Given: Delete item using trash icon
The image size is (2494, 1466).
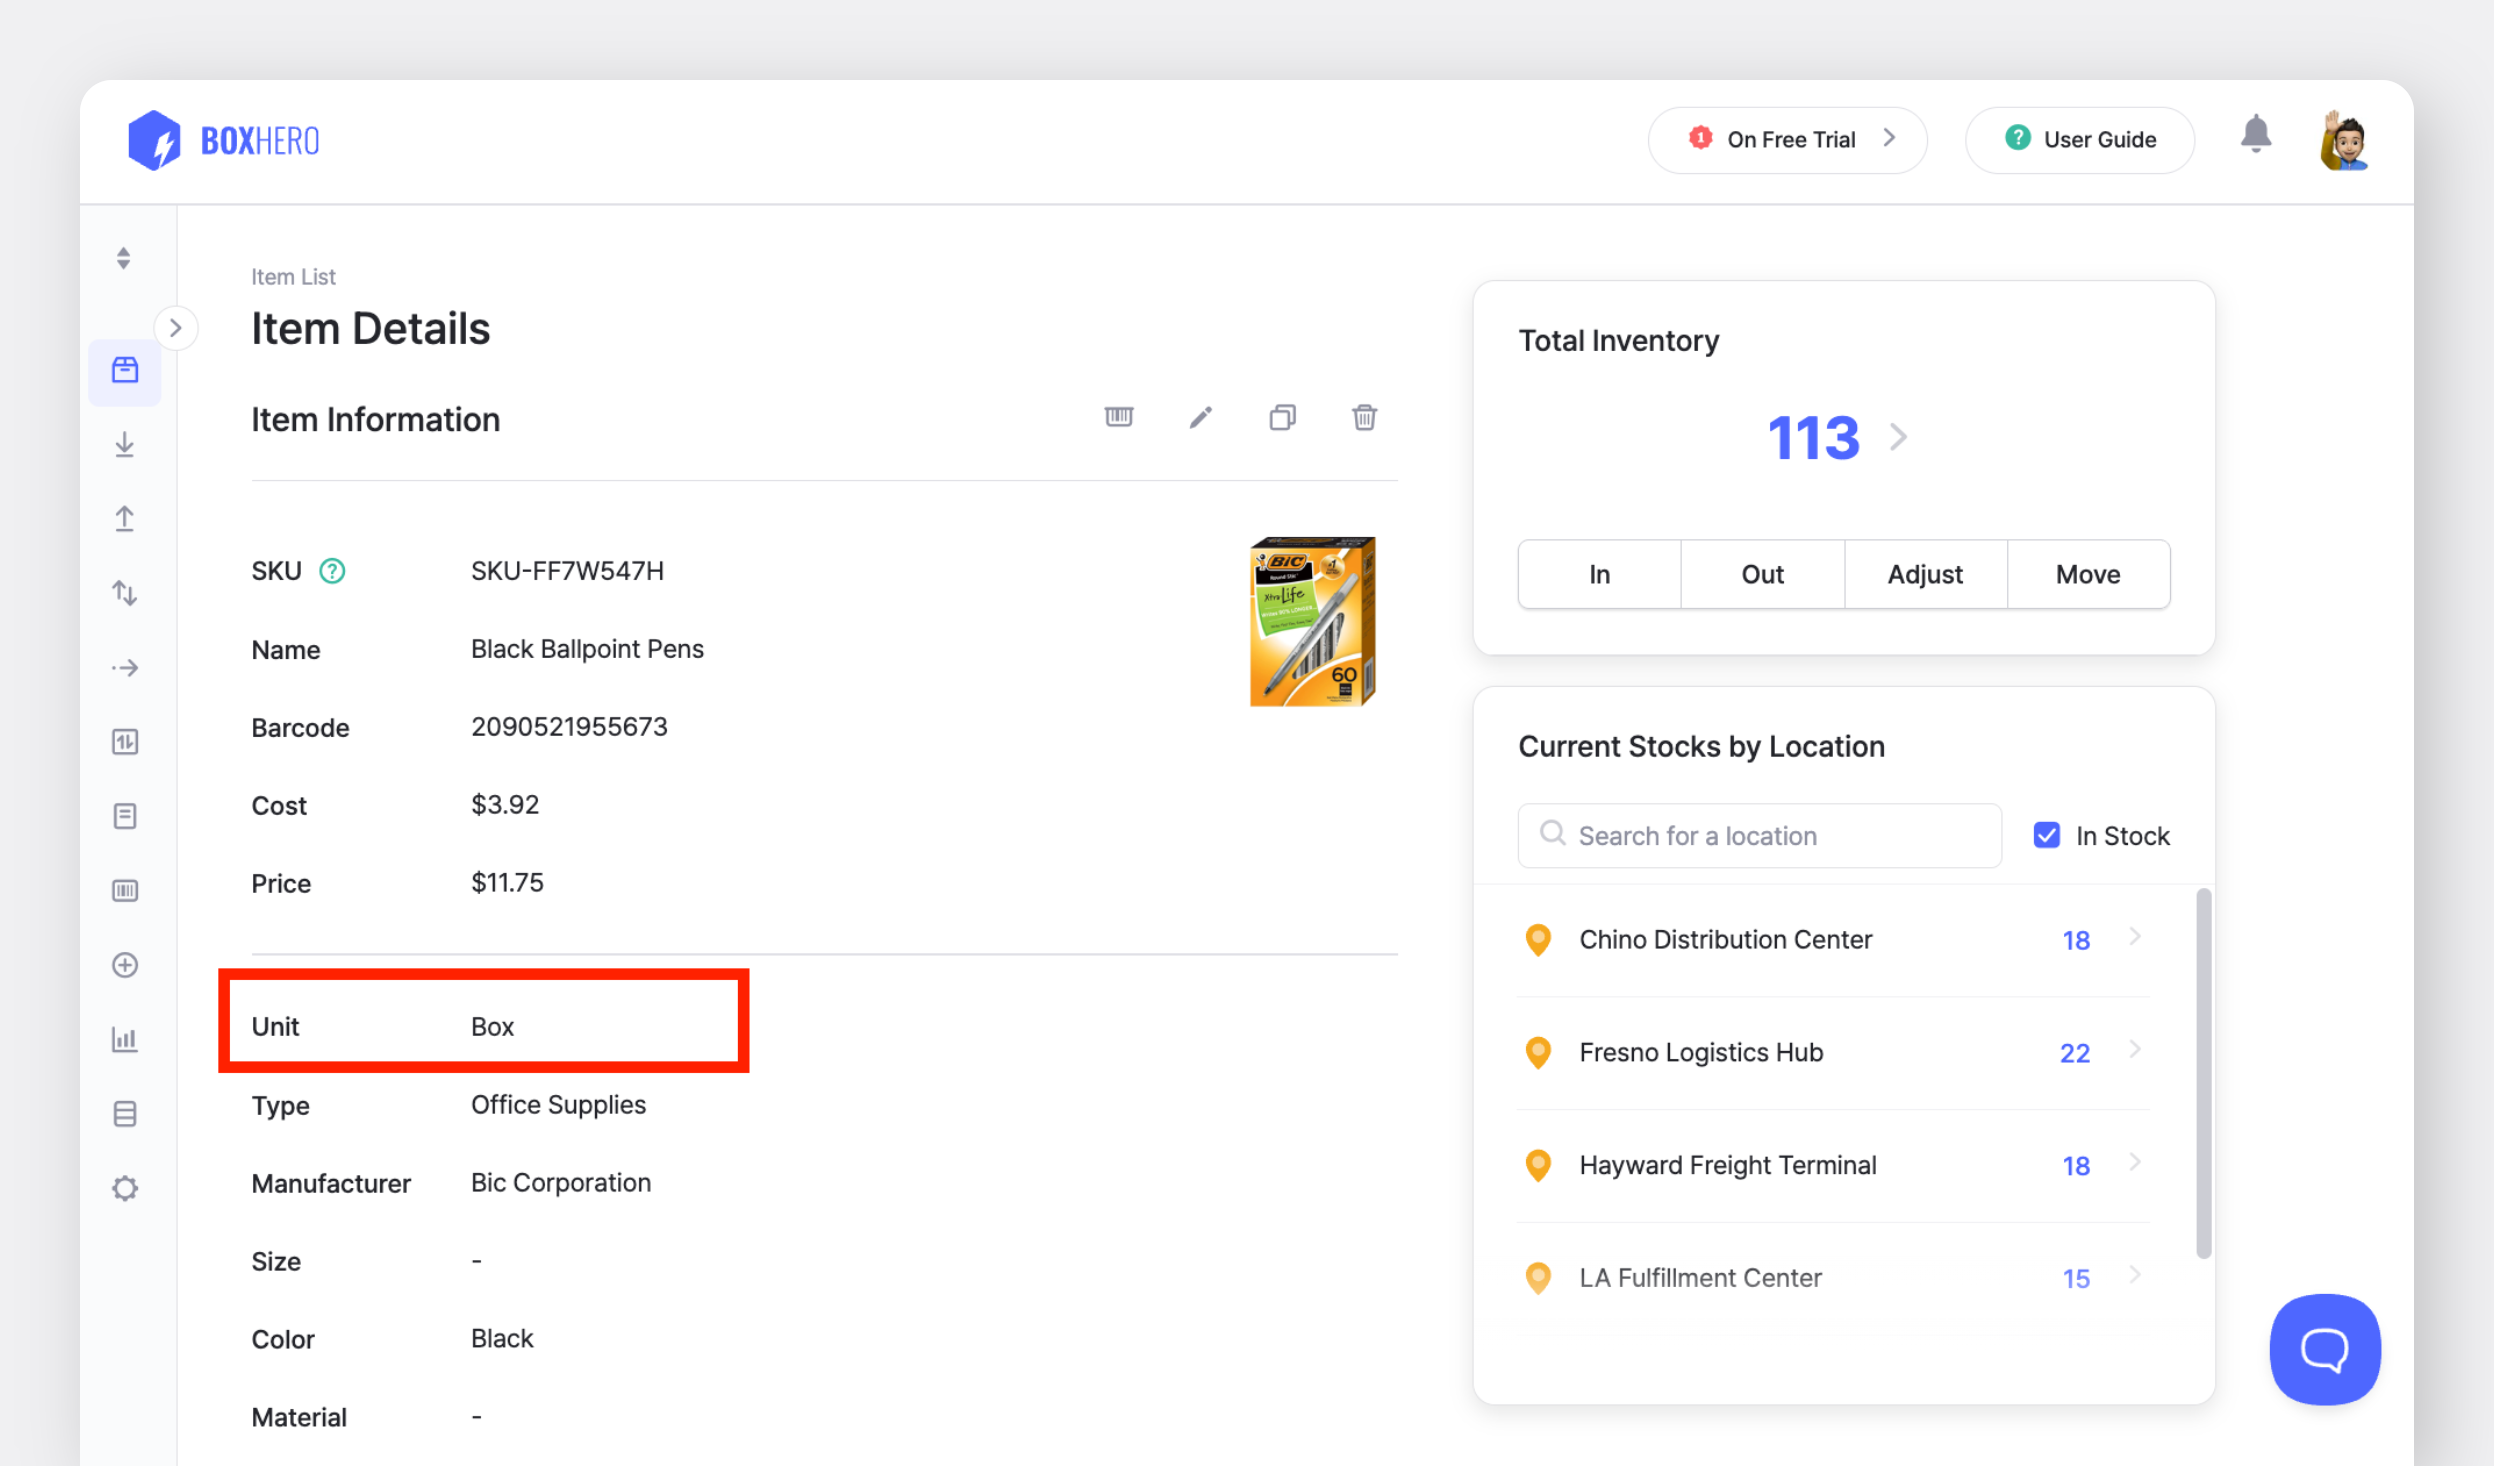Looking at the screenshot, I should (1364, 417).
